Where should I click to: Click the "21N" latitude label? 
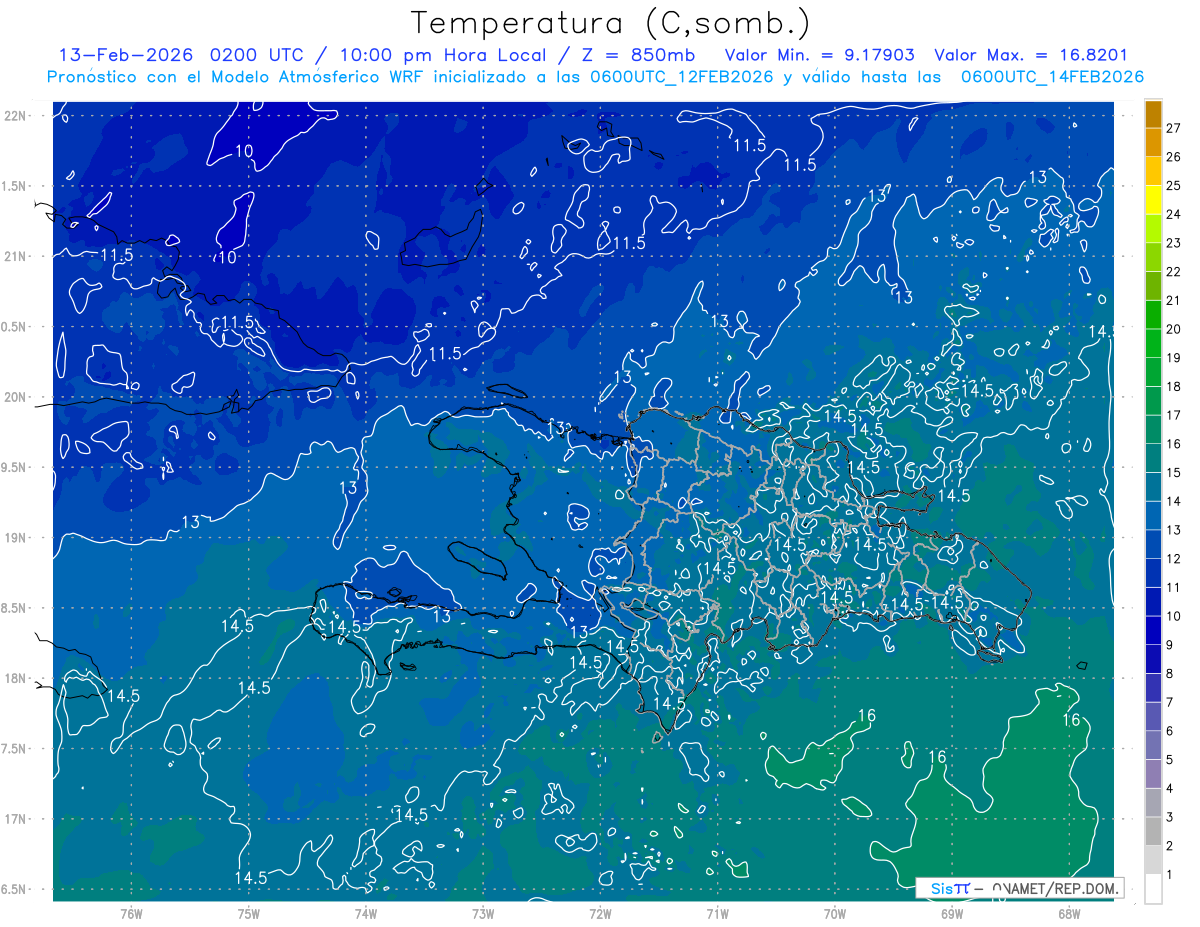tap(16, 256)
